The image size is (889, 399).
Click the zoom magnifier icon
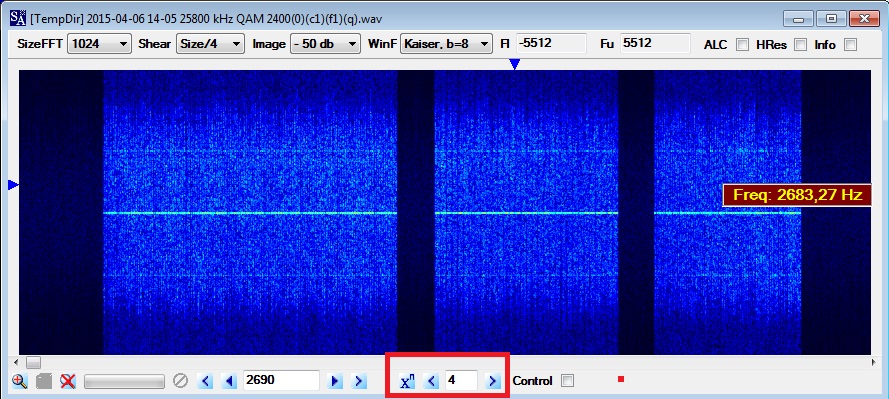point(20,381)
